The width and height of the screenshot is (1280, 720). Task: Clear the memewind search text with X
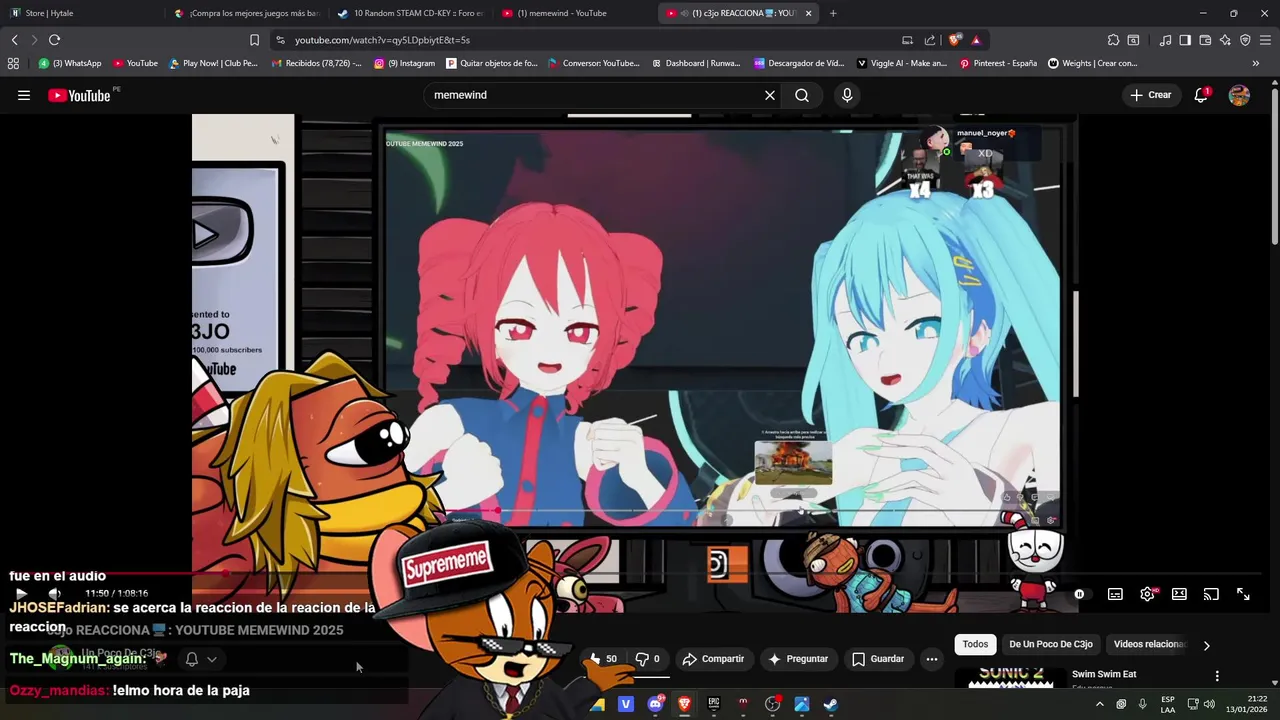(x=770, y=95)
